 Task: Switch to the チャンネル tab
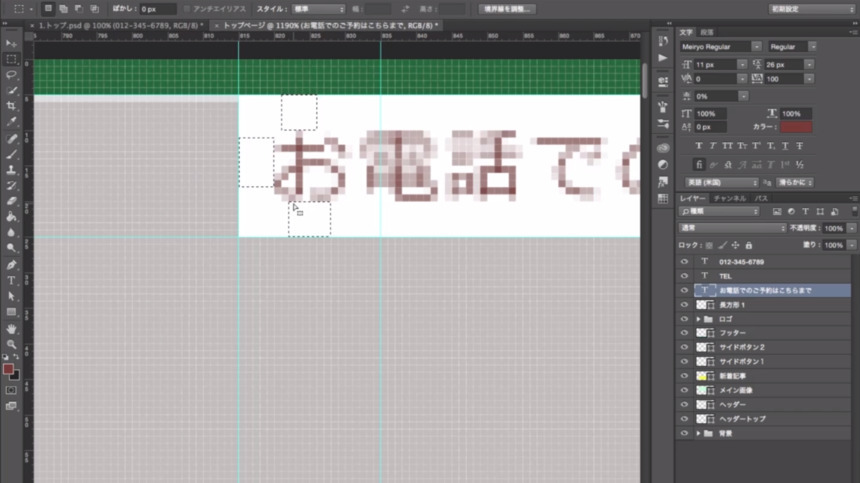pyautogui.click(x=729, y=198)
